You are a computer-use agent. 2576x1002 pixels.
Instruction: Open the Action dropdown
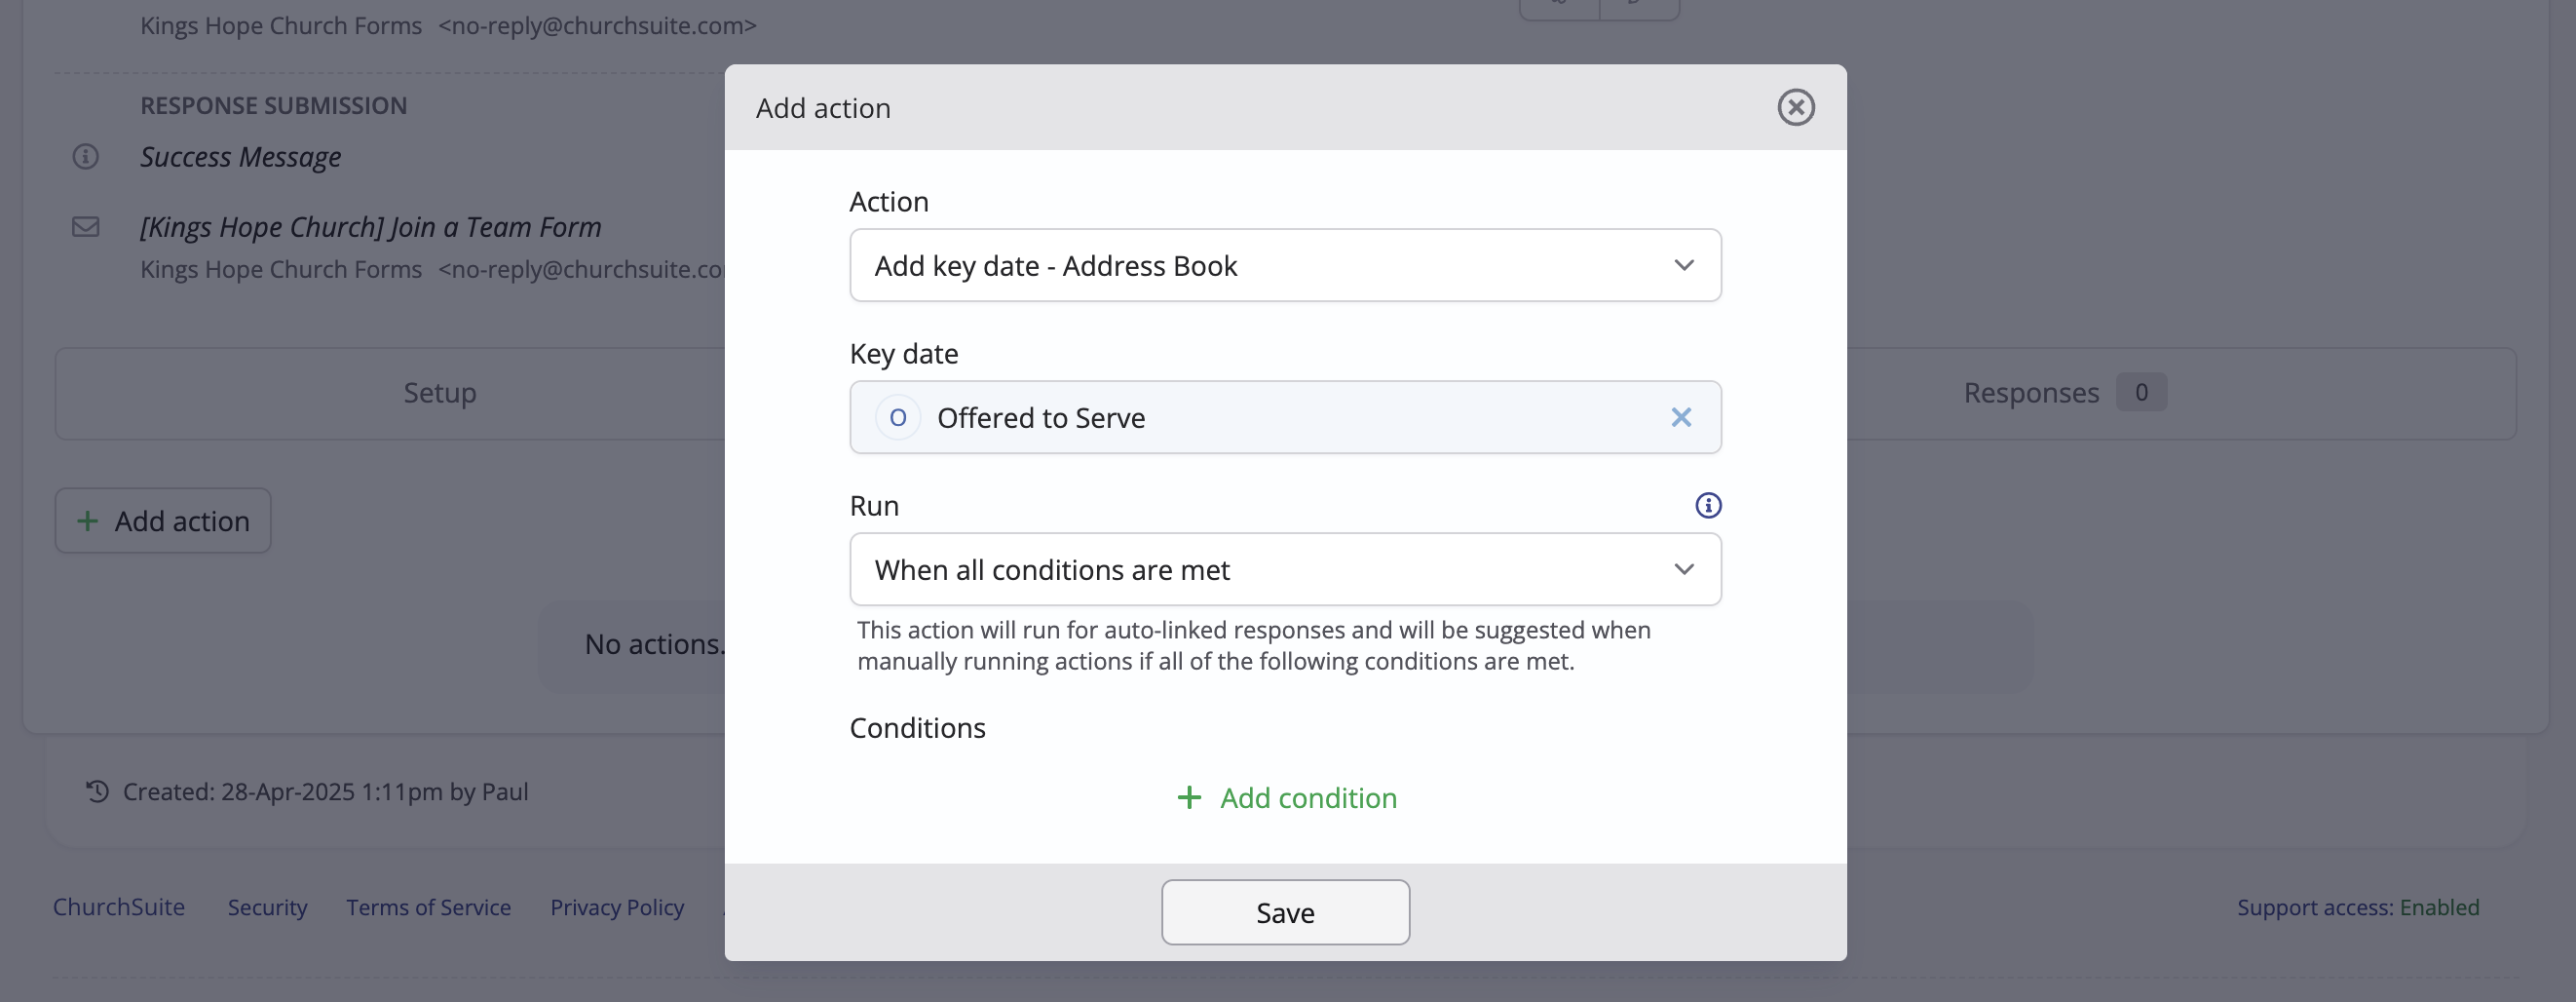[1285, 265]
